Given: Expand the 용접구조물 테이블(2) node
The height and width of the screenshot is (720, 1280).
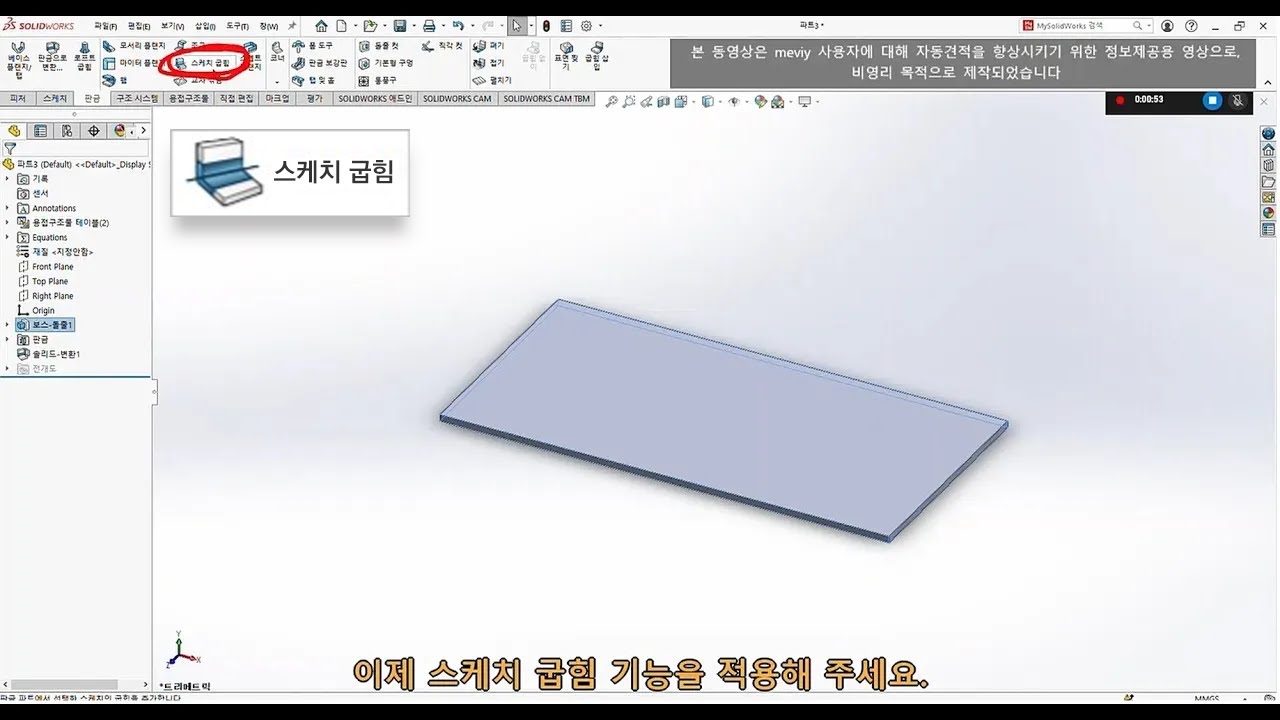Looking at the screenshot, I should pyautogui.click(x=8, y=223).
